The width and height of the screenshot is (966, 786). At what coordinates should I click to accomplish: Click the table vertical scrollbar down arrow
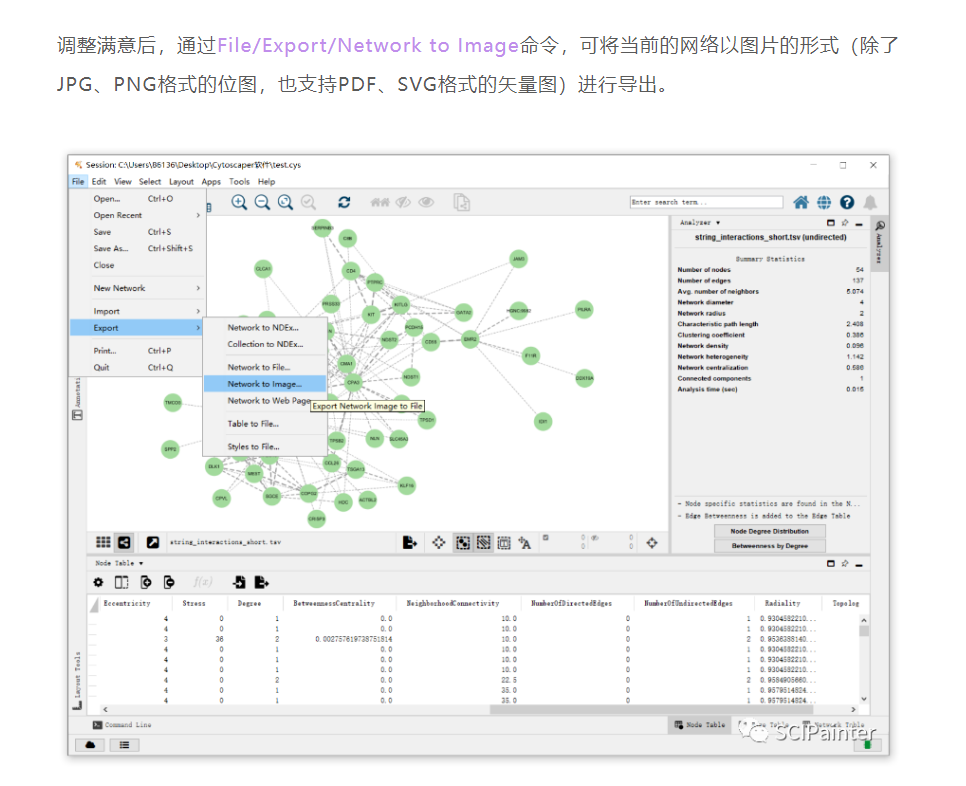tap(864, 699)
